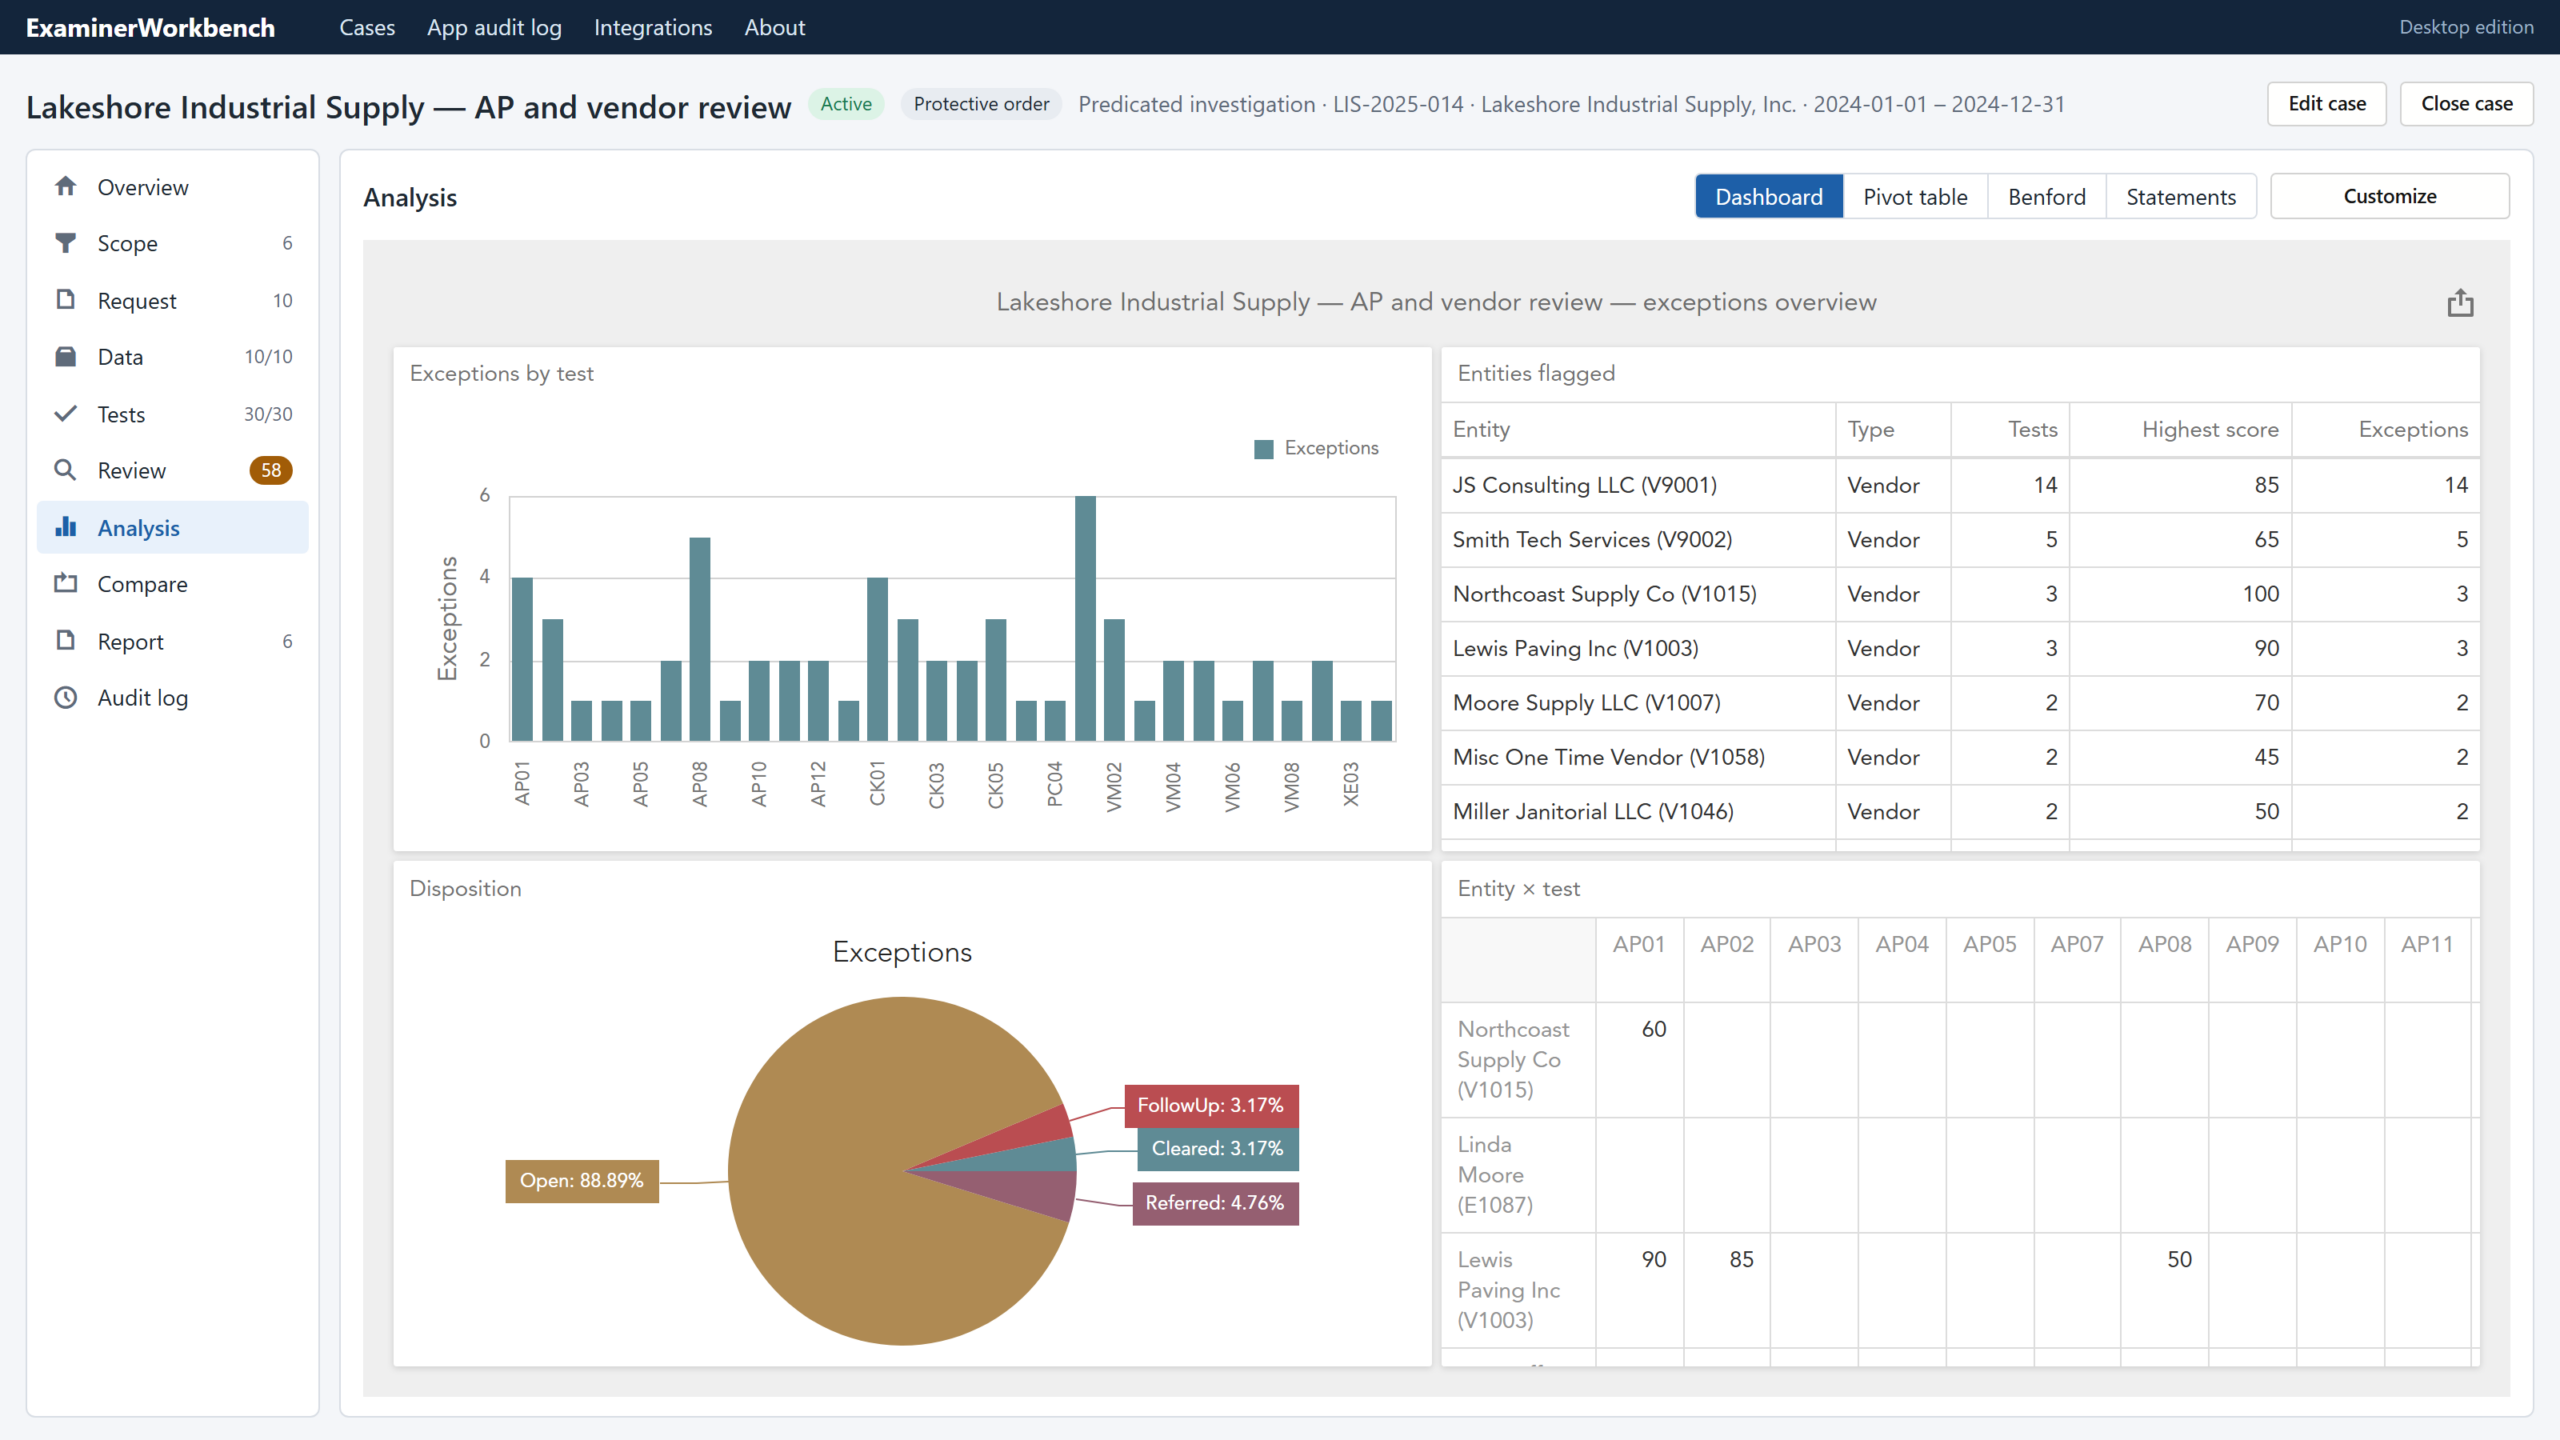The height and width of the screenshot is (1440, 2560).
Task: Click the FollowUp 3.17% pie label
Action: coord(1211,1105)
